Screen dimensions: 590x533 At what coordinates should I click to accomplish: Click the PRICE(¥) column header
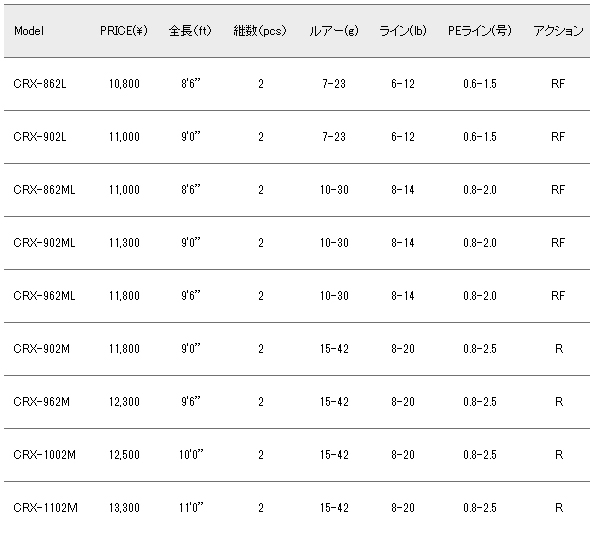point(124,31)
